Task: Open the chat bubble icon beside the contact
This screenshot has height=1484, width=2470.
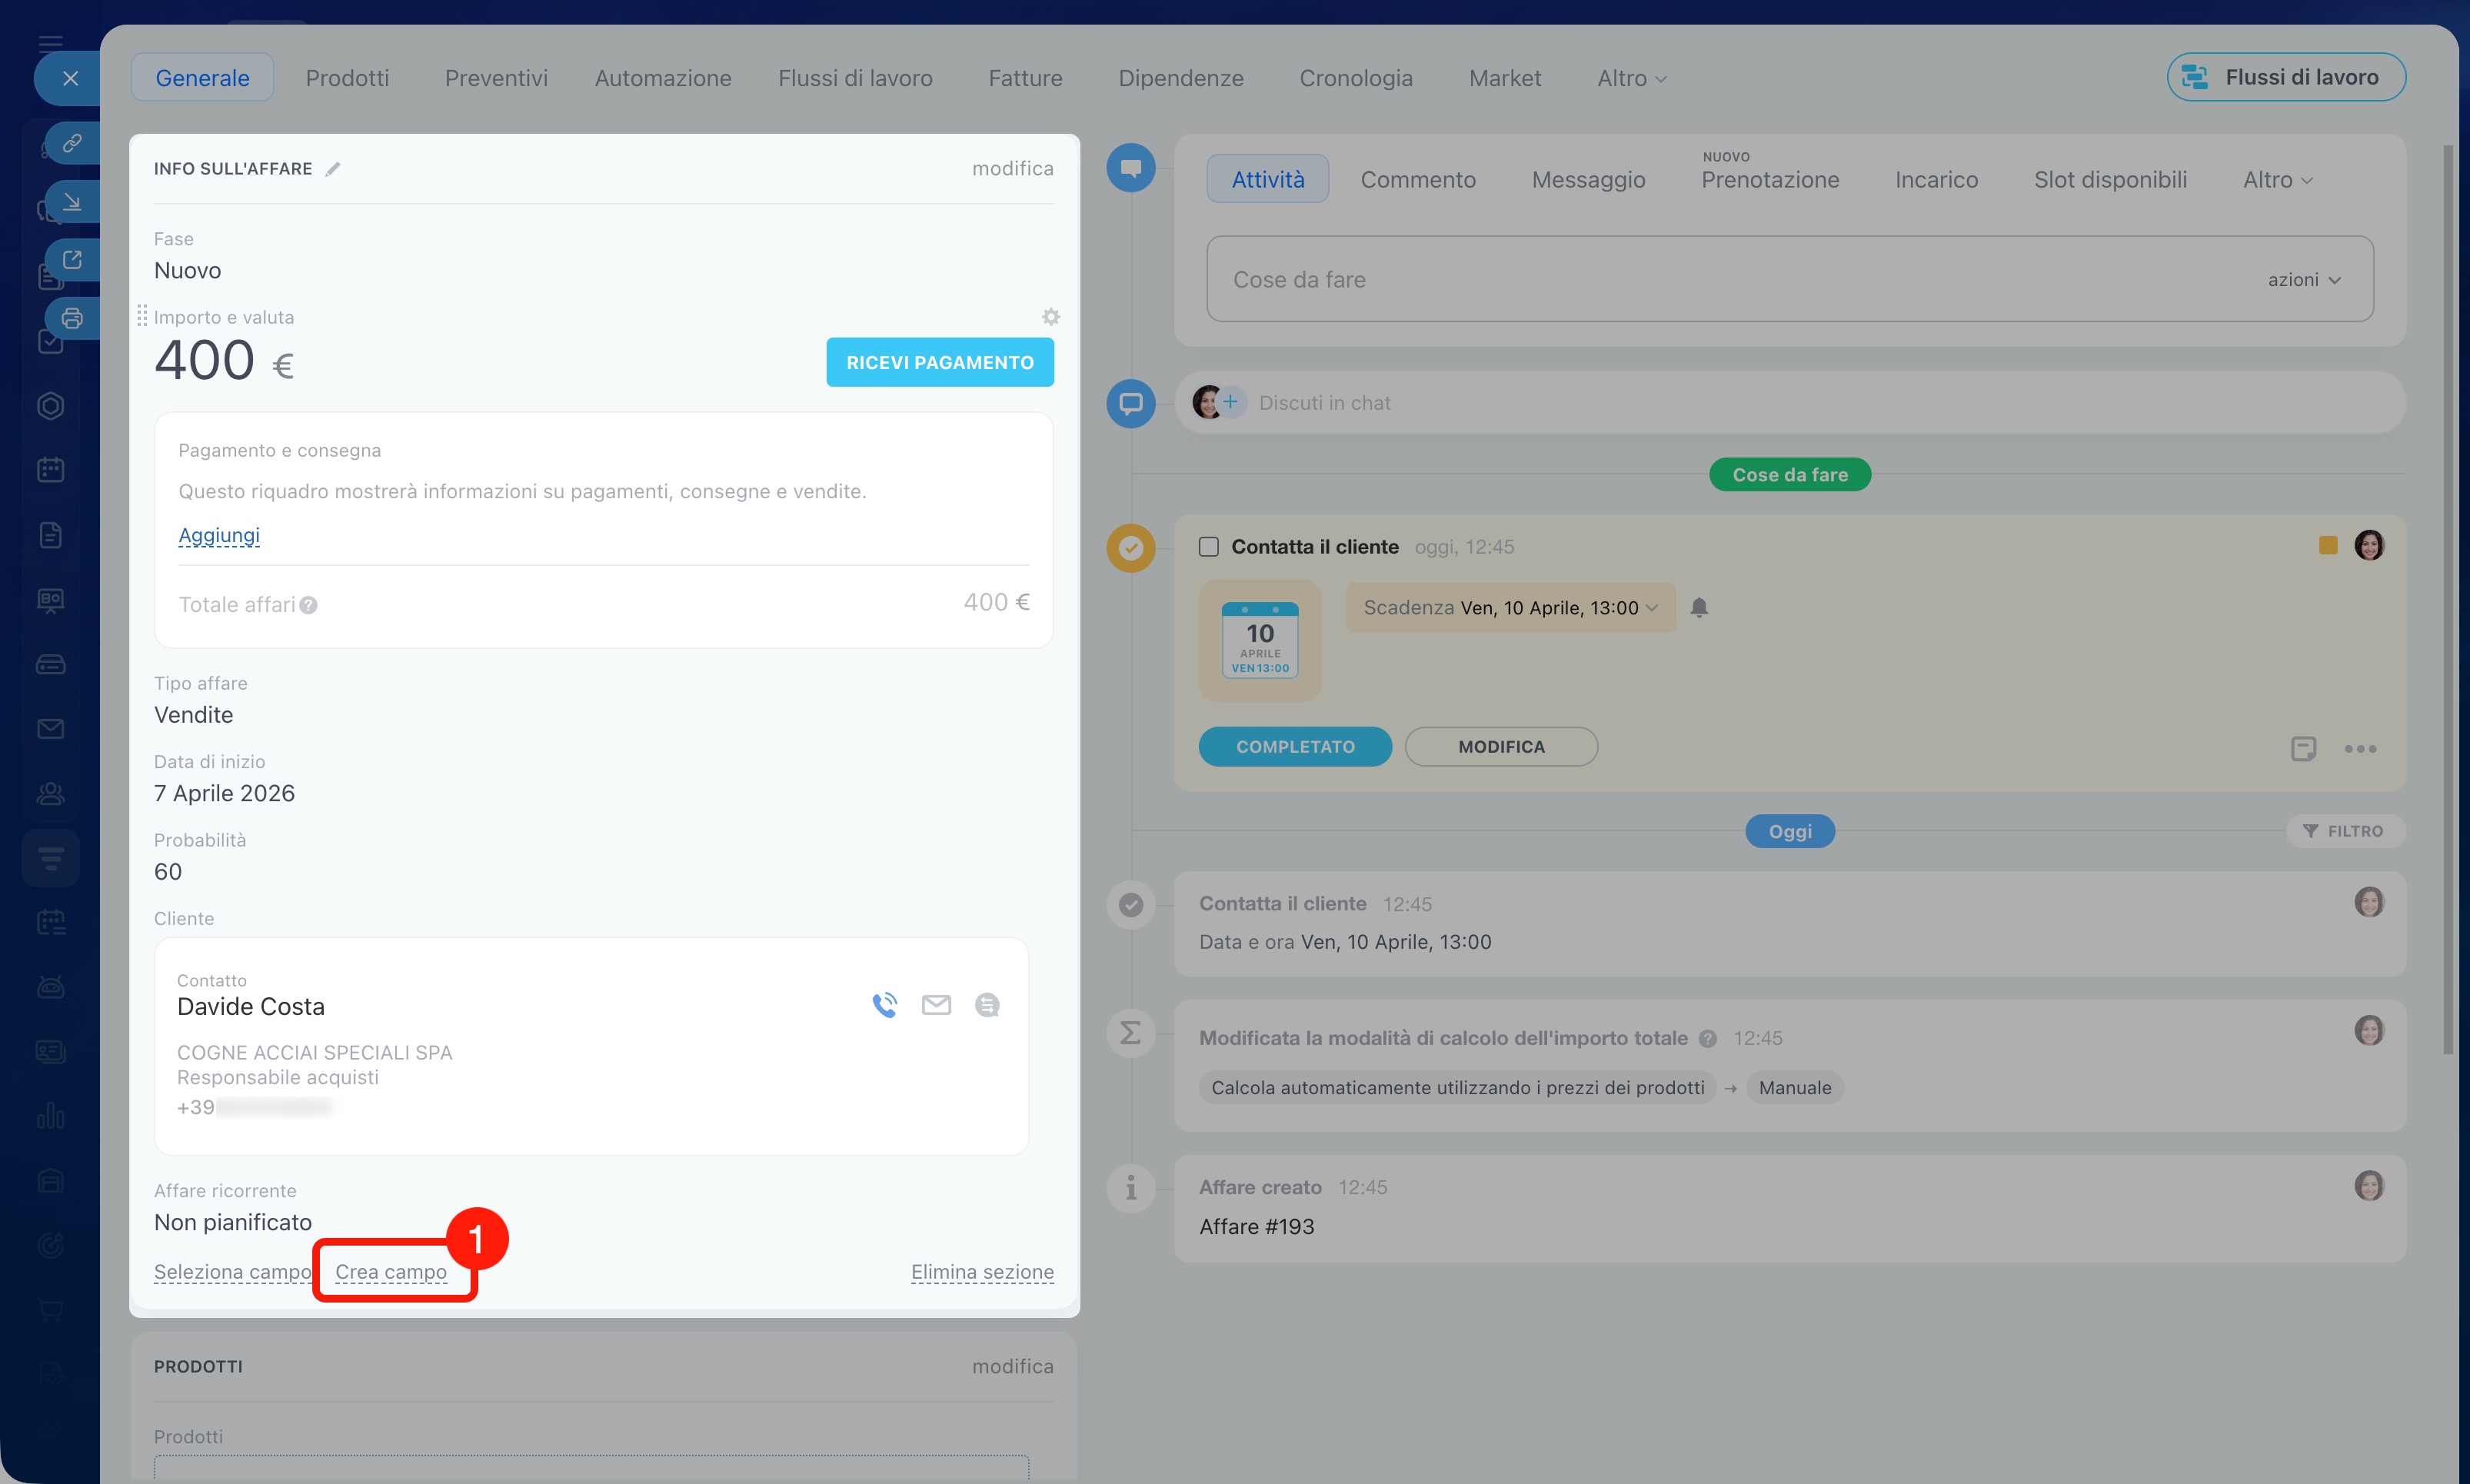Action: point(987,1005)
